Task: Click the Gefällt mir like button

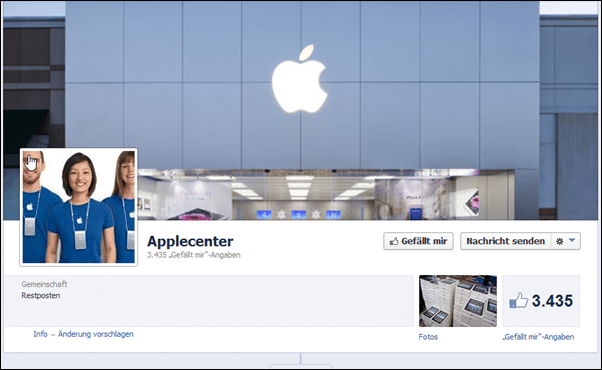Action: click(418, 241)
